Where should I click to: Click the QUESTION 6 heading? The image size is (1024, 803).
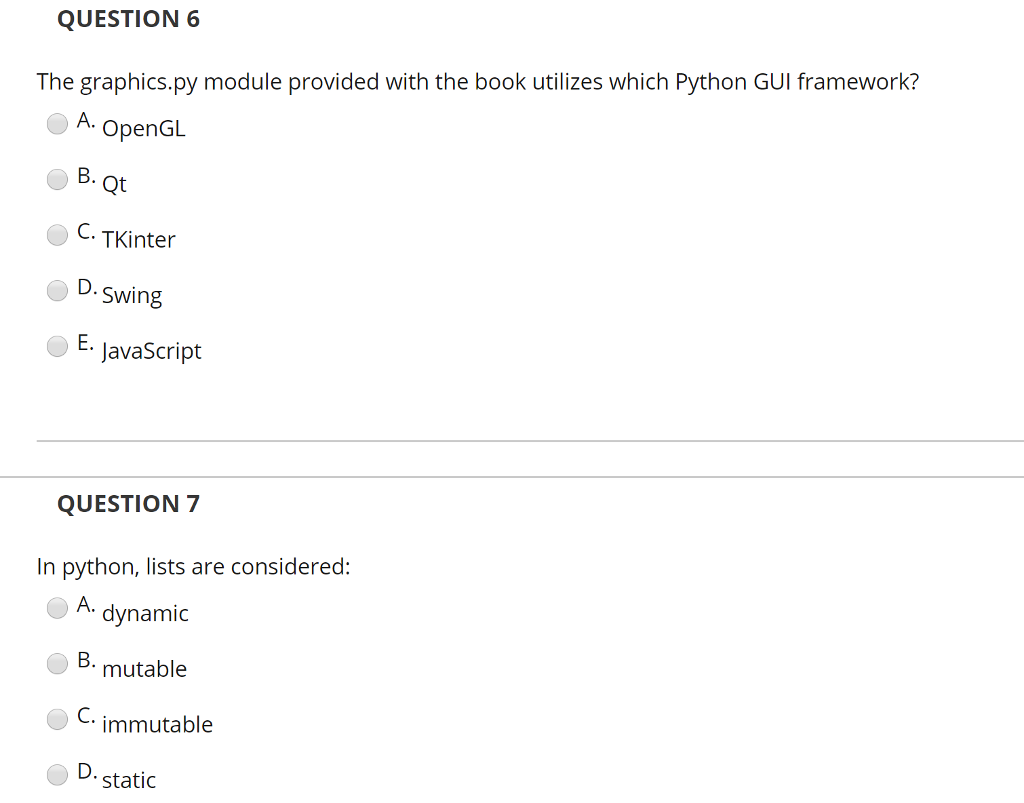click(x=128, y=18)
